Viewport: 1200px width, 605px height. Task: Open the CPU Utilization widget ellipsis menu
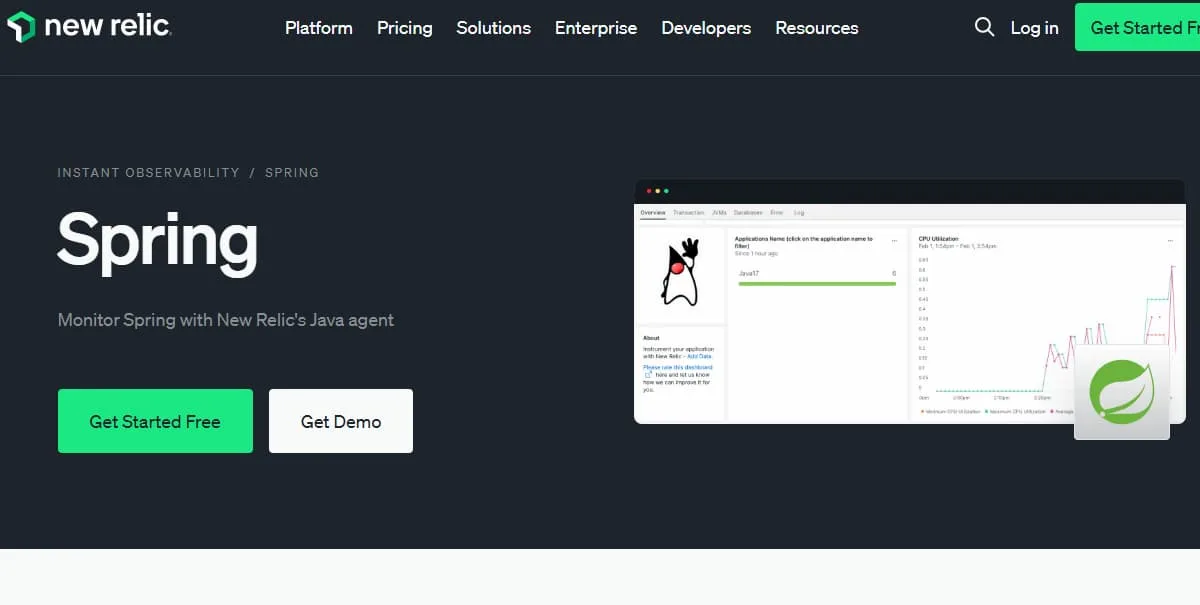(x=1170, y=239)
